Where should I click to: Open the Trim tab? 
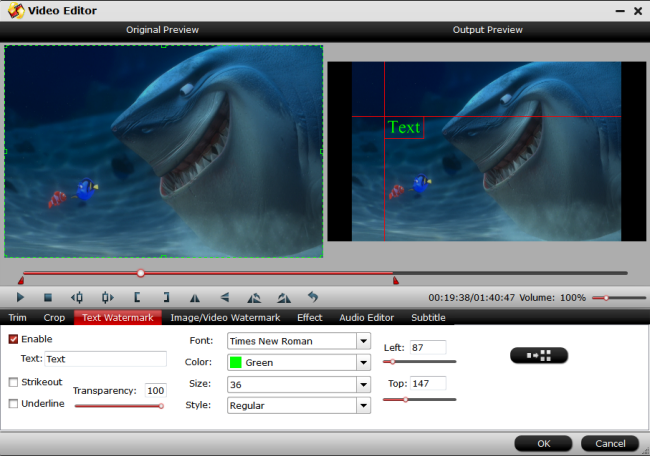[17, 318]
